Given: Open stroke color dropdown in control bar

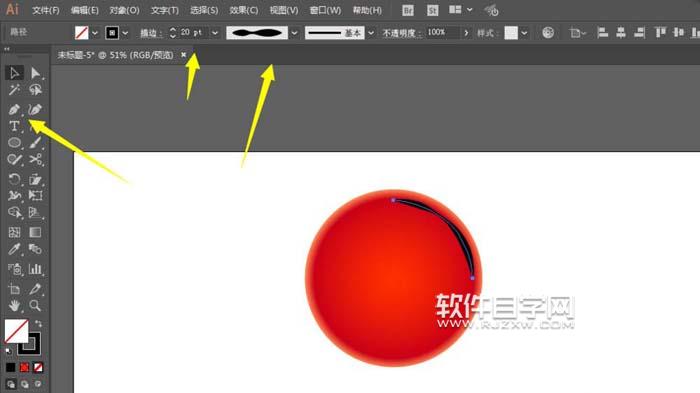Looking at the screenshot, I should [x=125, y=33].
